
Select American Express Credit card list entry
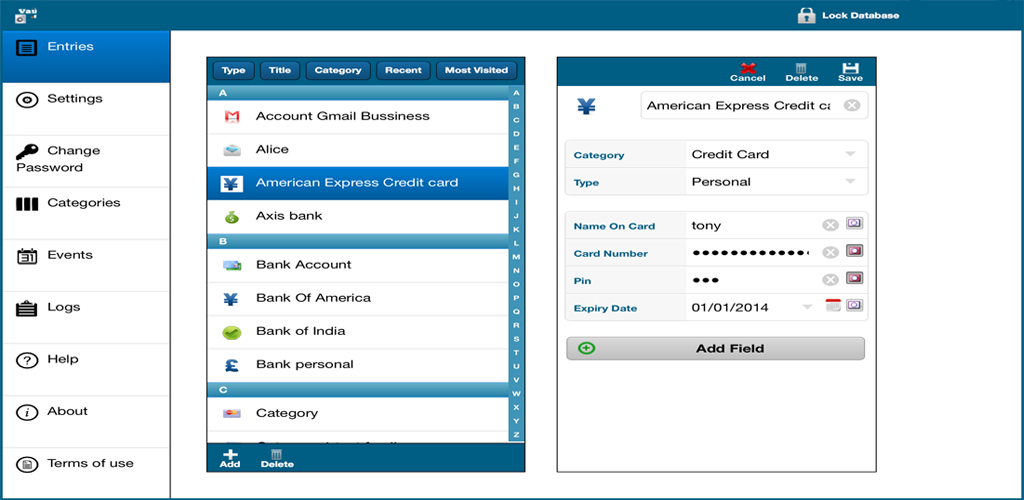point(358,183)
